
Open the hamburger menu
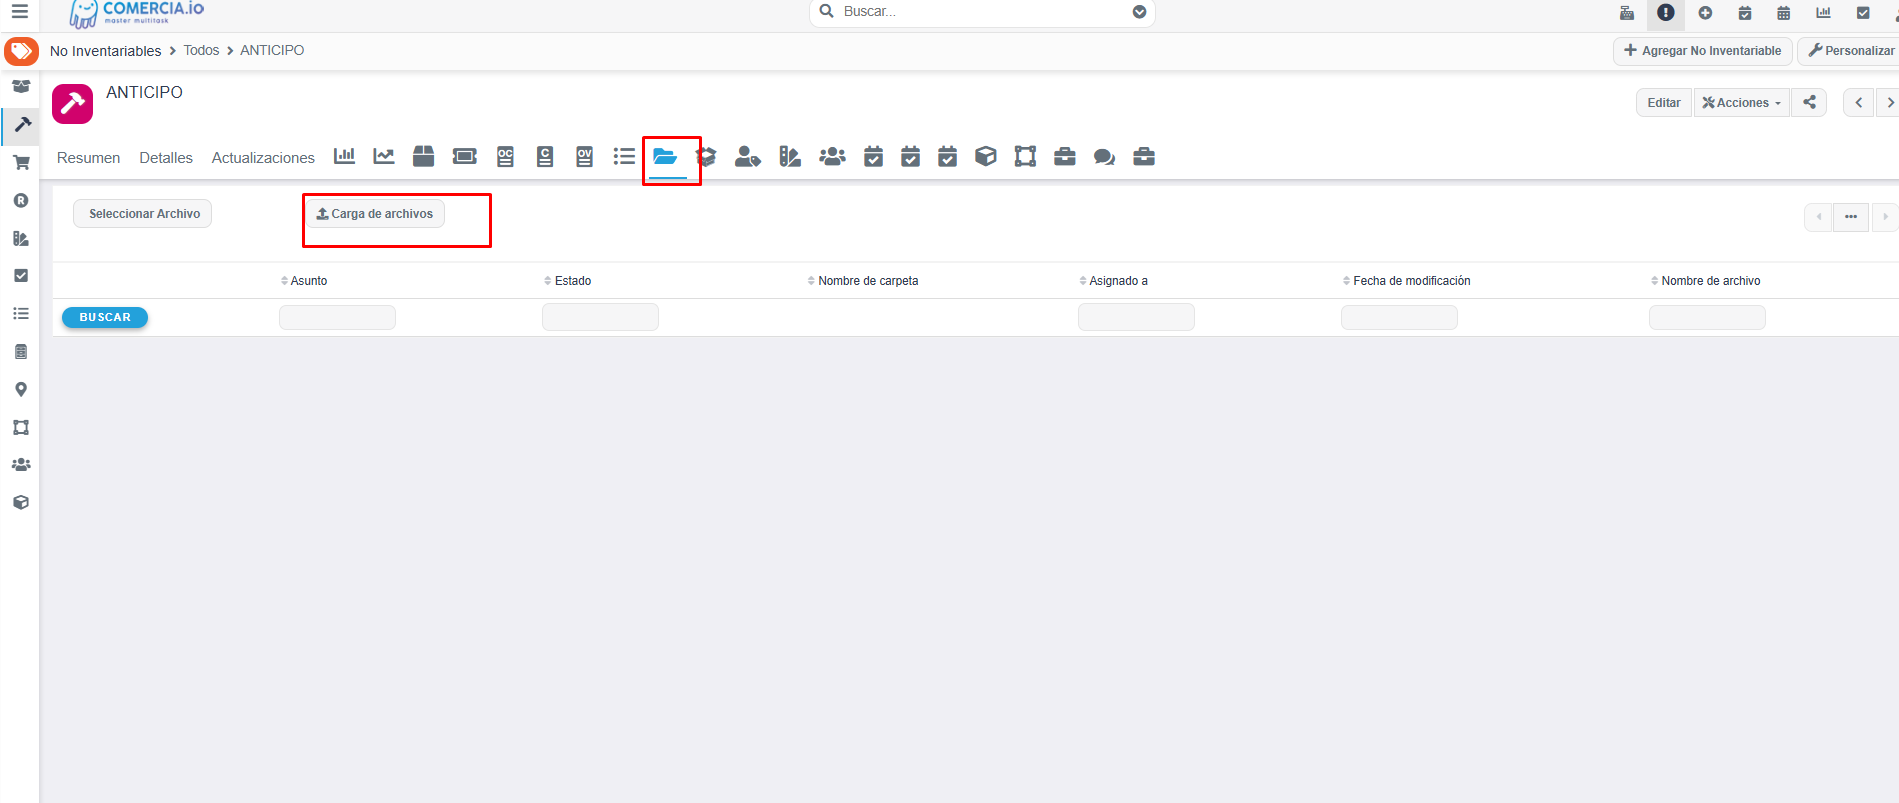tap(19, 12)
